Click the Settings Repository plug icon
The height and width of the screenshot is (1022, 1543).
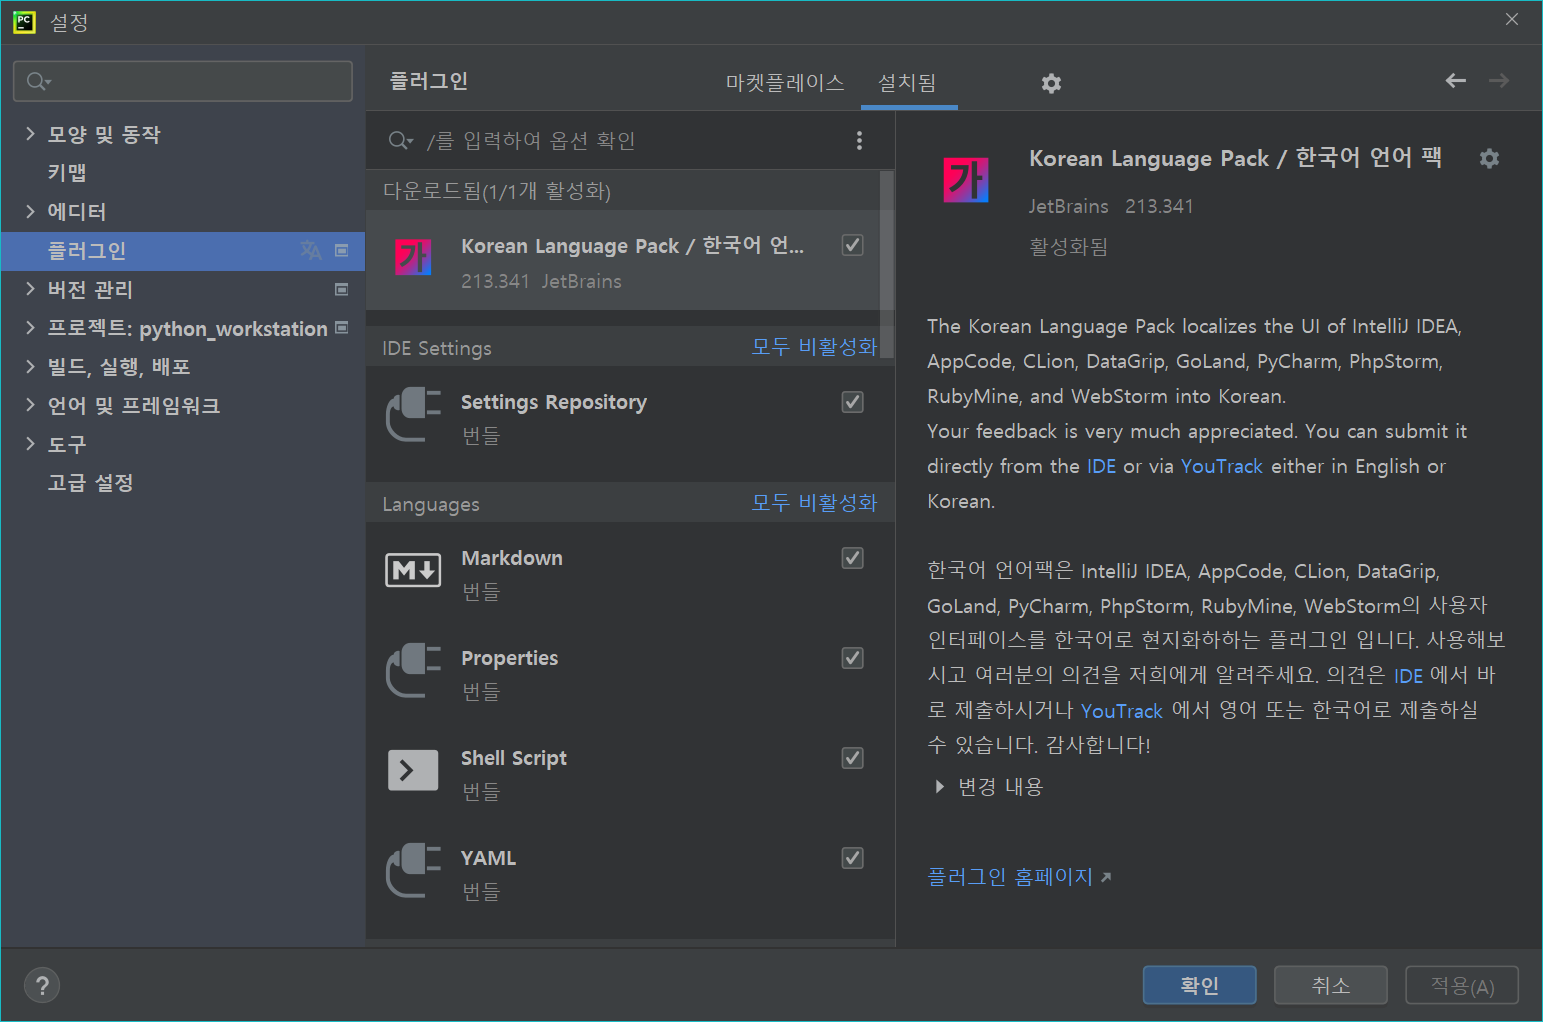click(x=413, y=414)
